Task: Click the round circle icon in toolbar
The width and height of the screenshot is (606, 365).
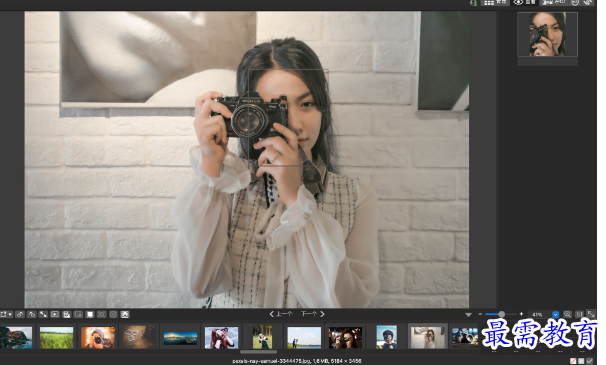Action: coord(113,314)
